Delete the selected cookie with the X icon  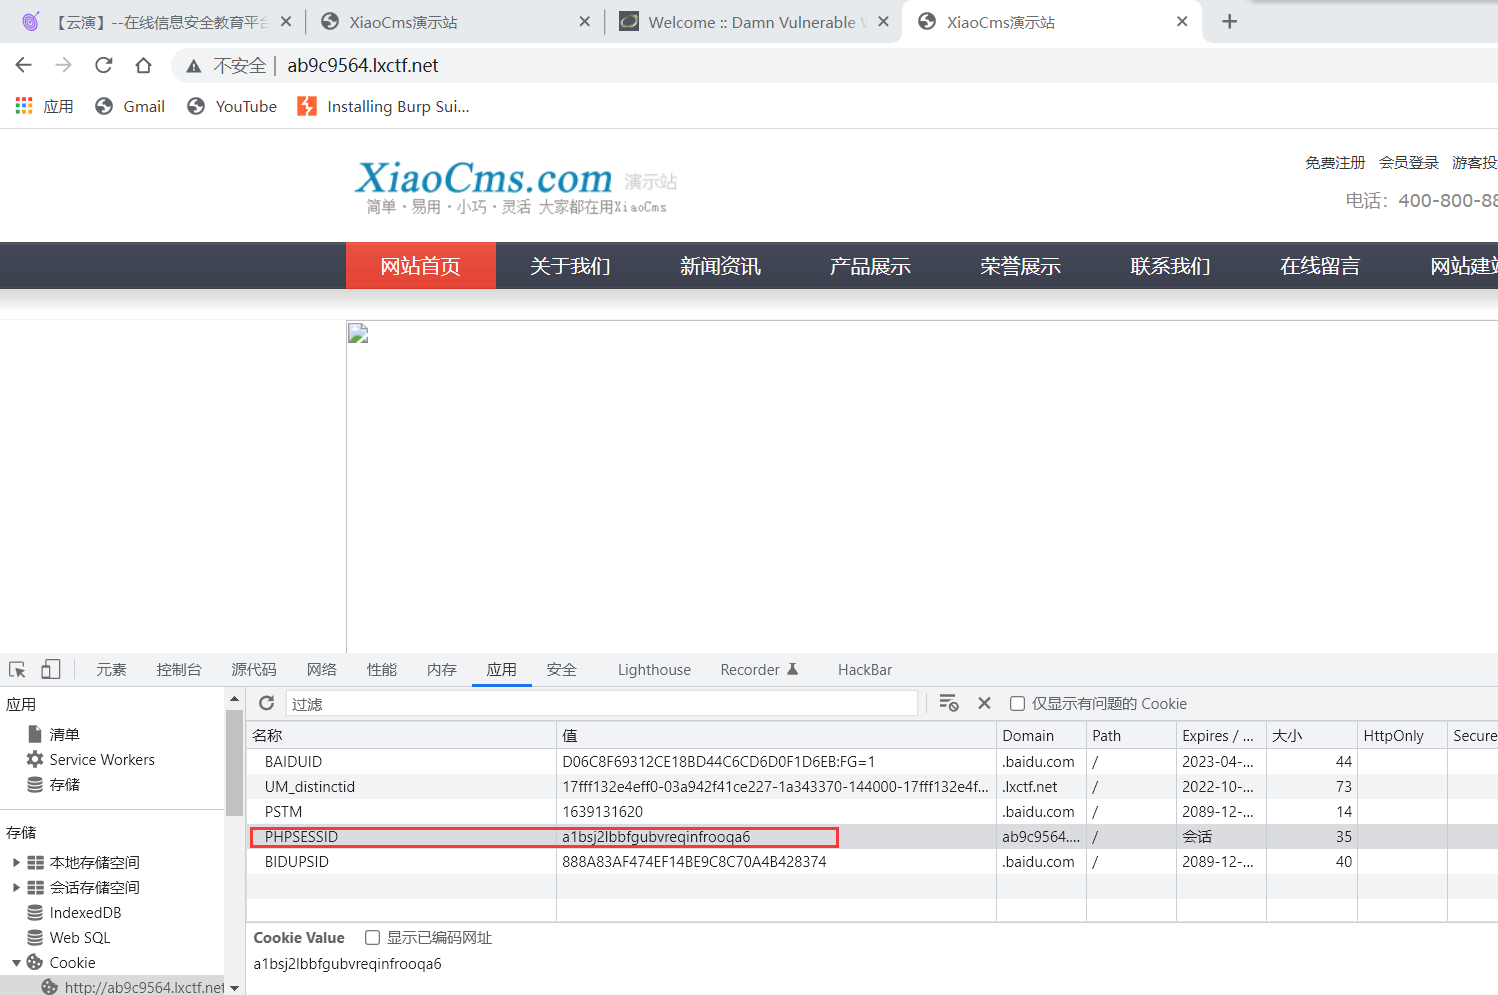tap(984, 703)
